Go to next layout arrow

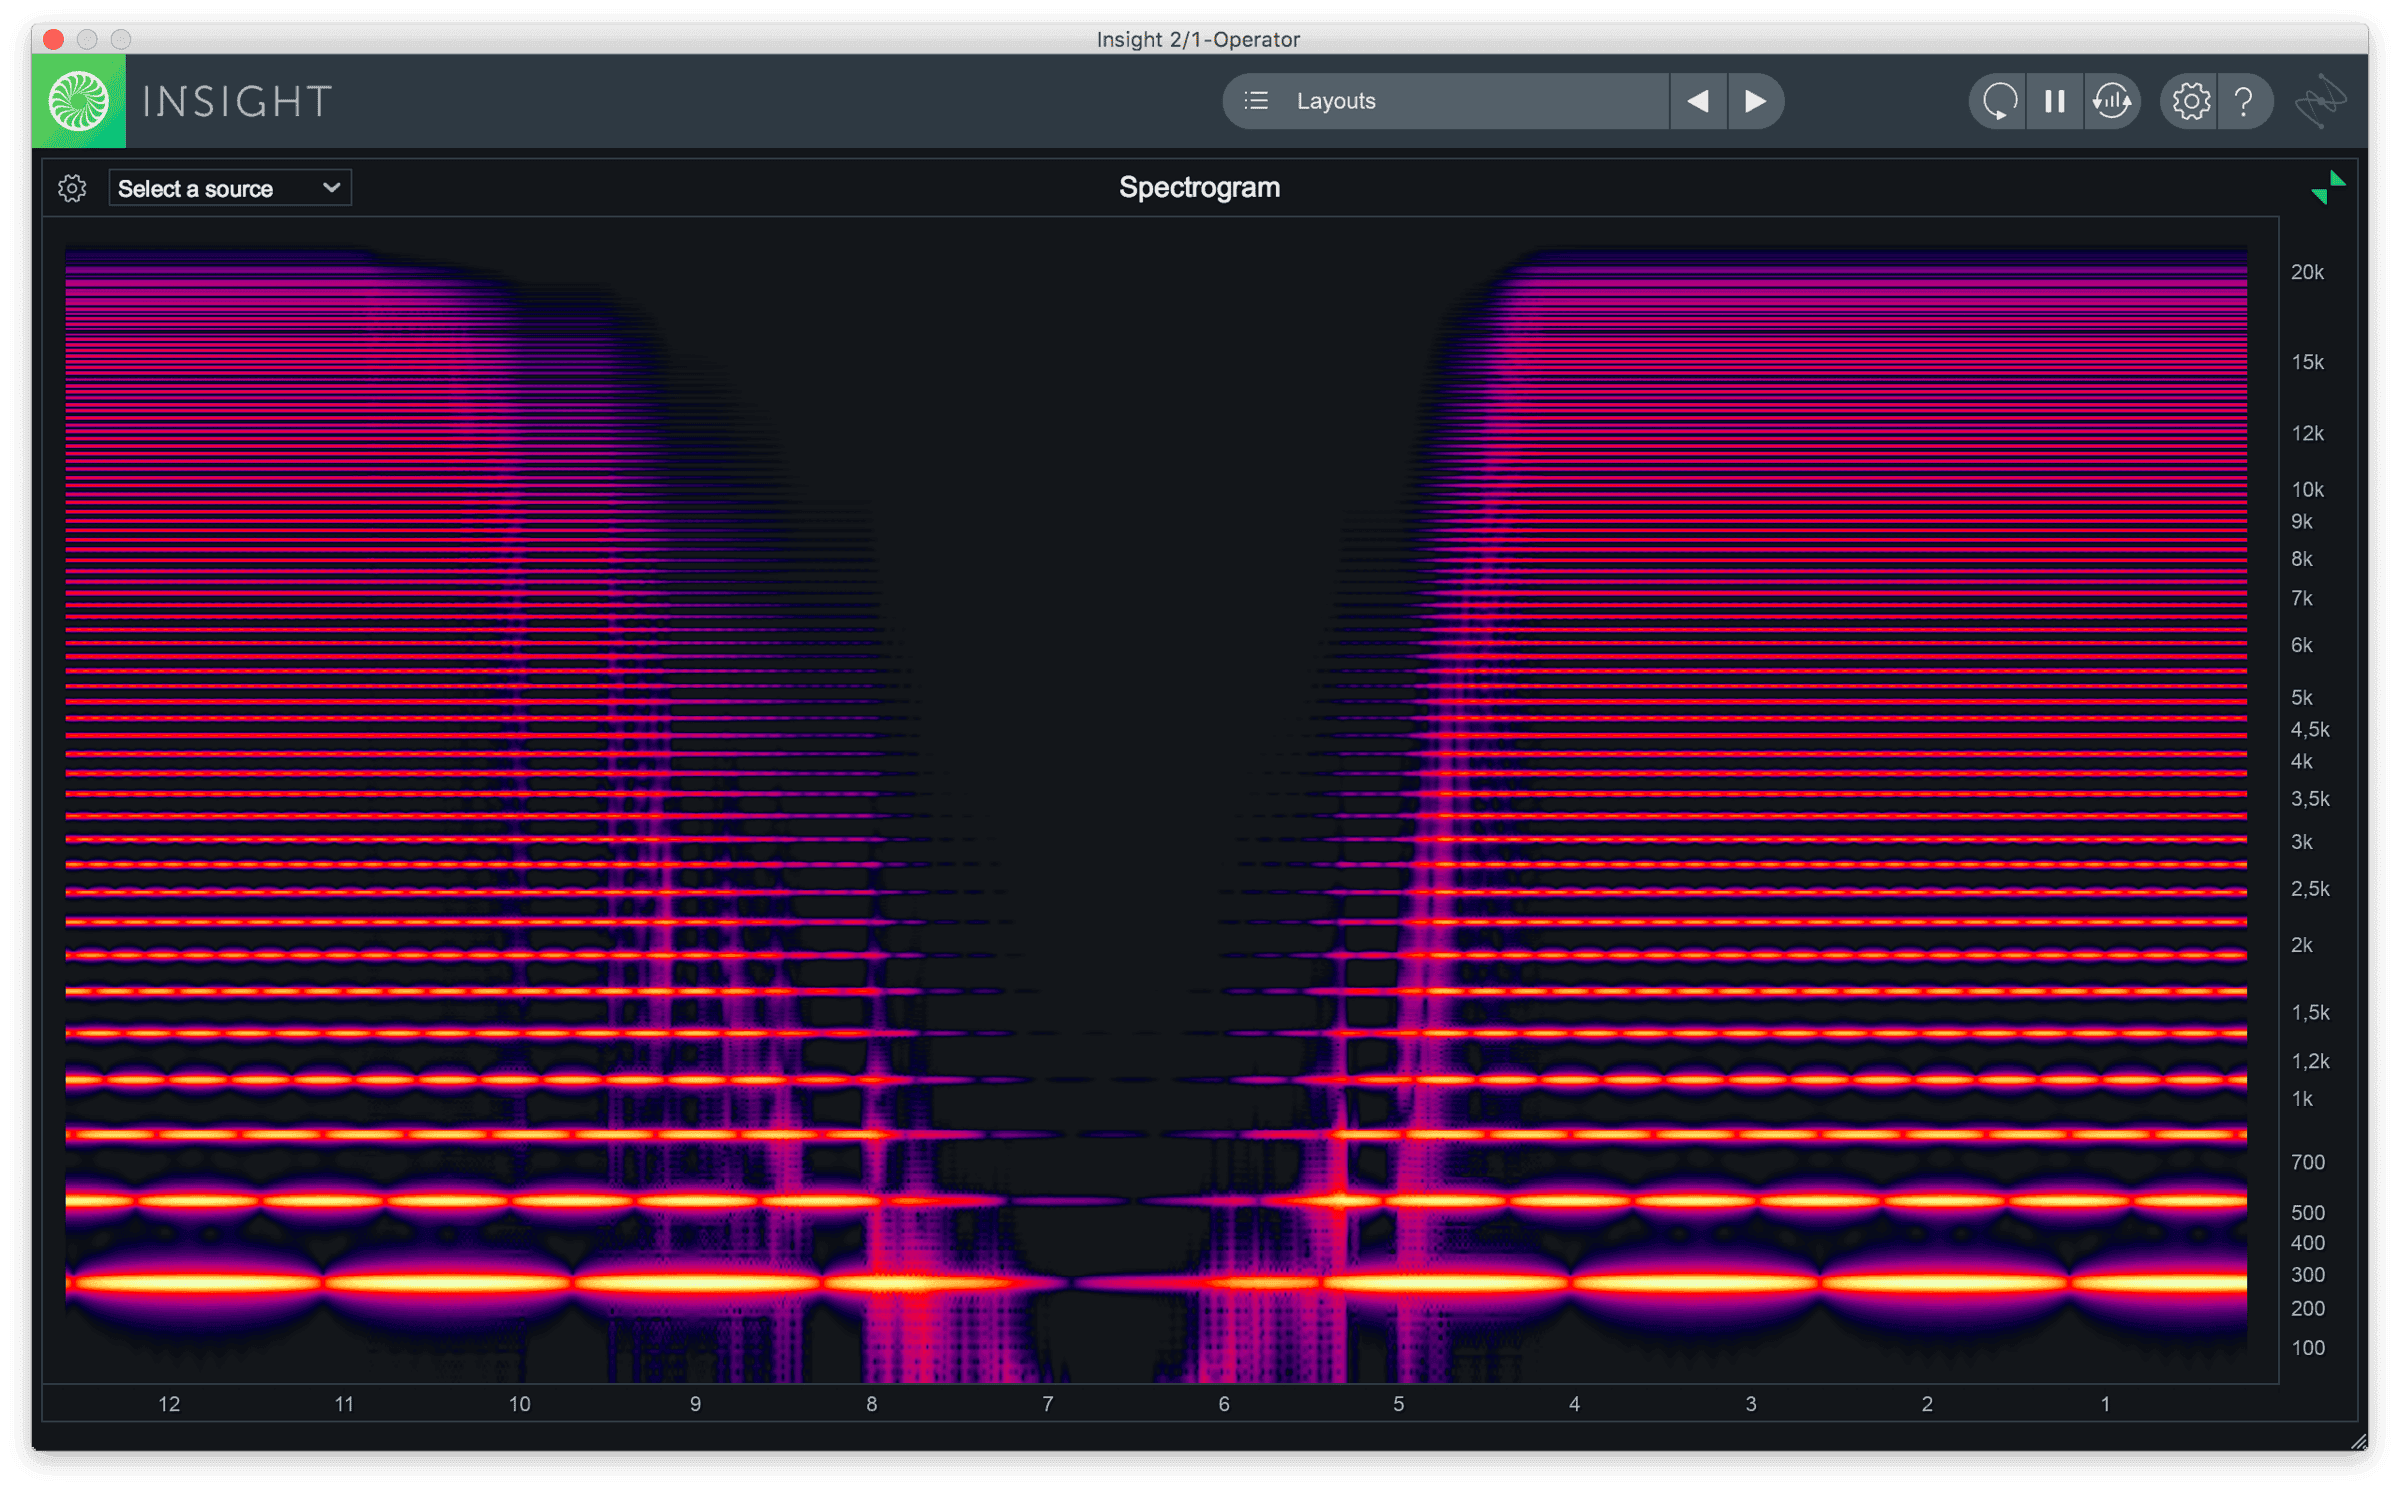pos(1755,101)
